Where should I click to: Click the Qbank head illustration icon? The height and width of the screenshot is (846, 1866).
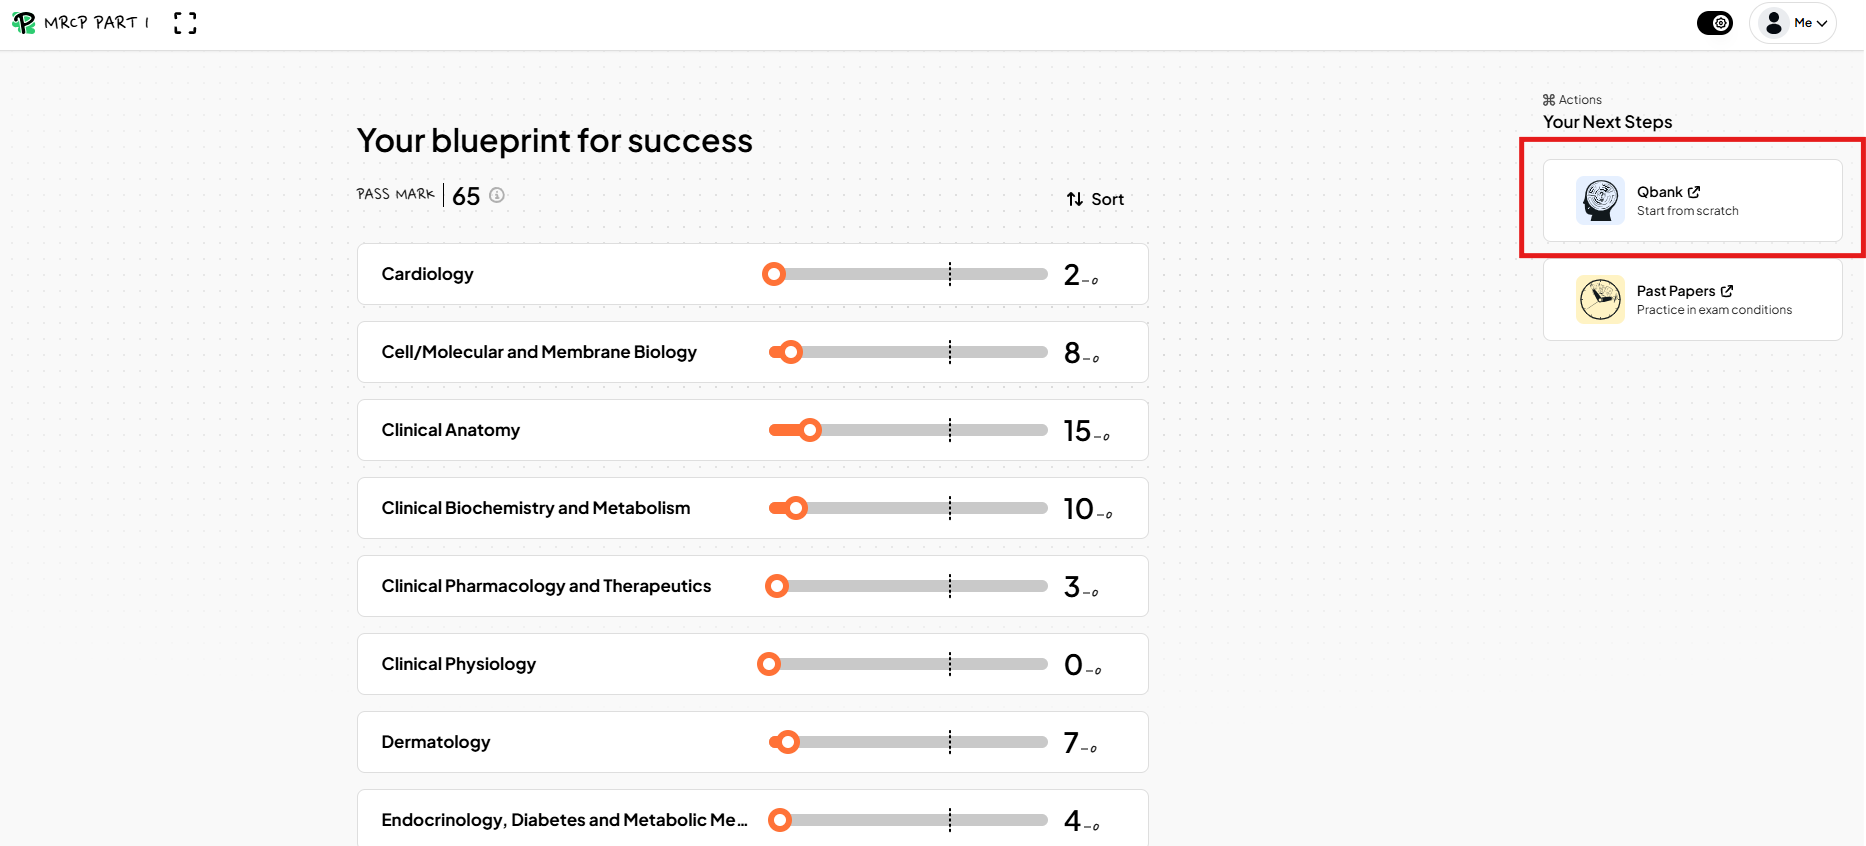1600,200
